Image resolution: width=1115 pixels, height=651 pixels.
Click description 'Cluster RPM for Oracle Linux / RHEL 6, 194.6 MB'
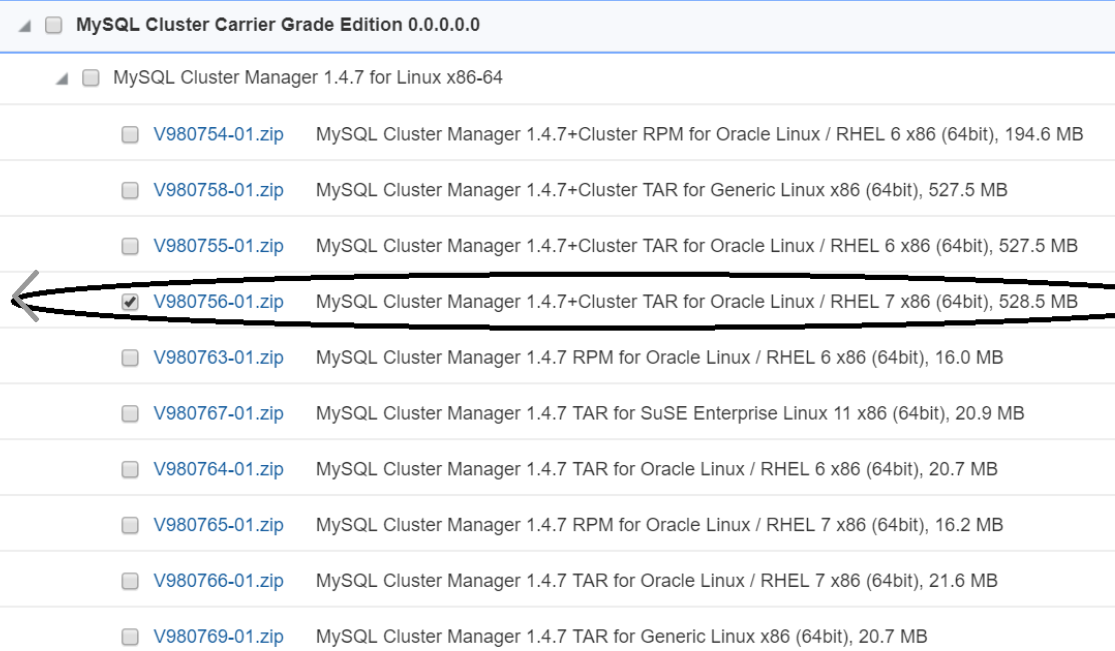(700, 134)
